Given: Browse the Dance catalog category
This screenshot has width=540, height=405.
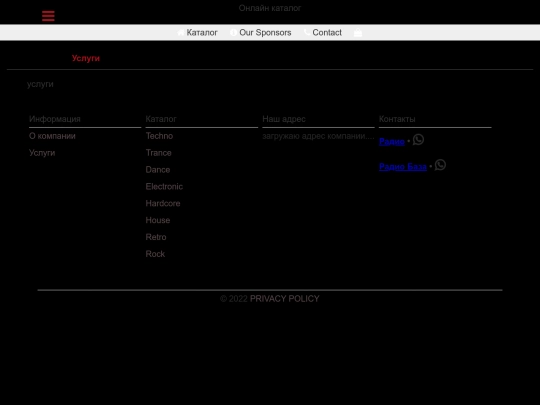Looking at the screenshot, I should click(158, 170).
